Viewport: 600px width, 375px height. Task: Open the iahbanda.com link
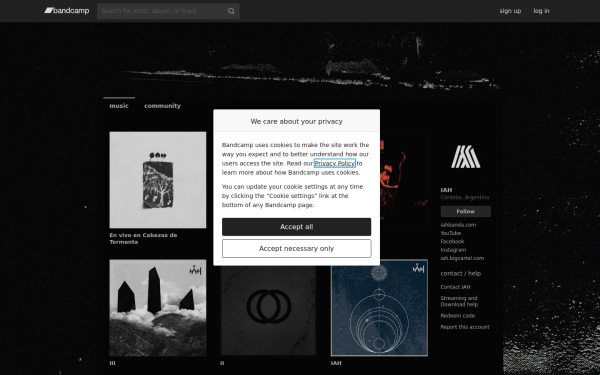(458, 225)
